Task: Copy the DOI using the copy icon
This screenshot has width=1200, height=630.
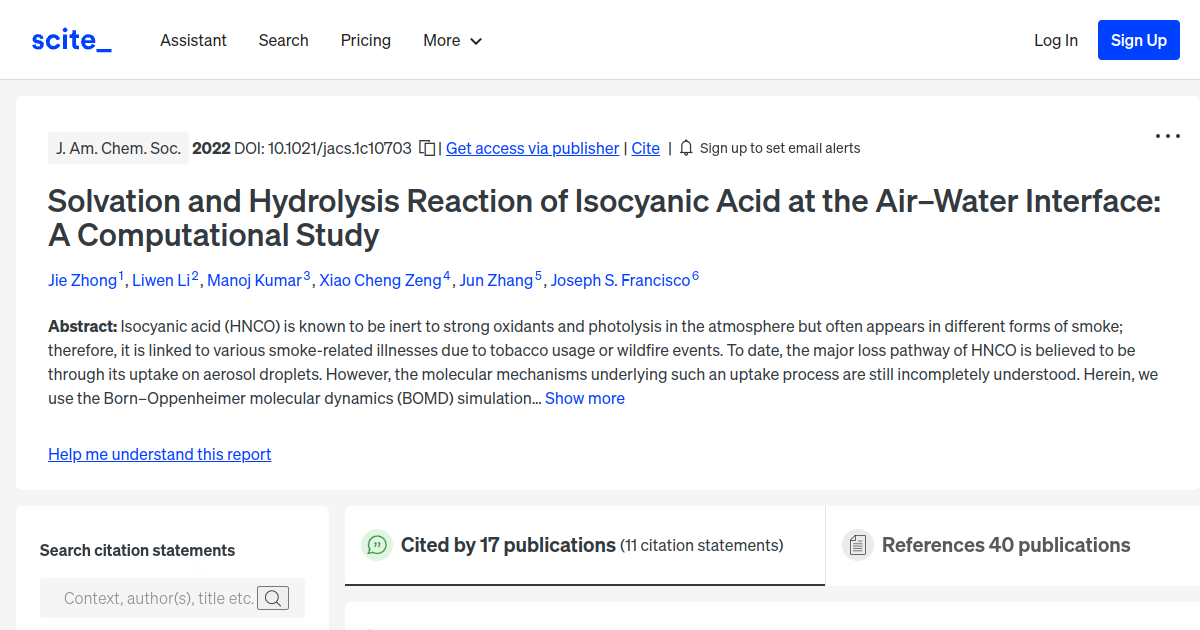Action: [428, 147]
